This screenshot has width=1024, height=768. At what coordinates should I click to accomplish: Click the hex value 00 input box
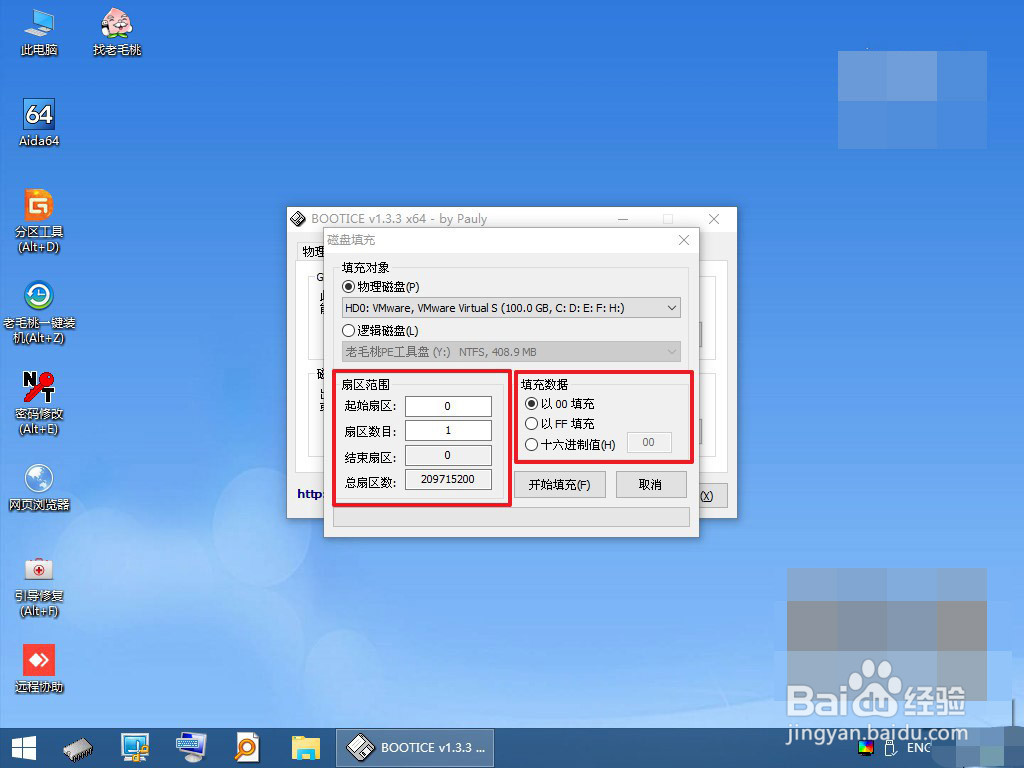click(x=649, y=442)
